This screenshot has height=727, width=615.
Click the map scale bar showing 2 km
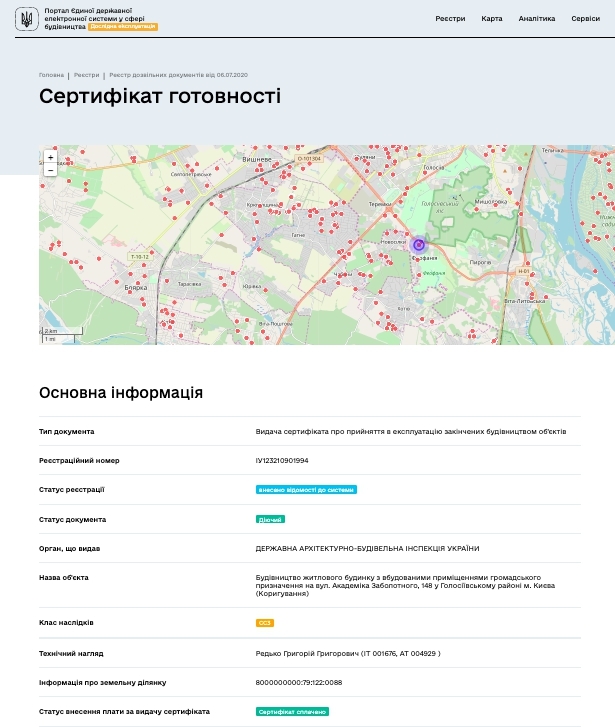[x=63, y=331]
